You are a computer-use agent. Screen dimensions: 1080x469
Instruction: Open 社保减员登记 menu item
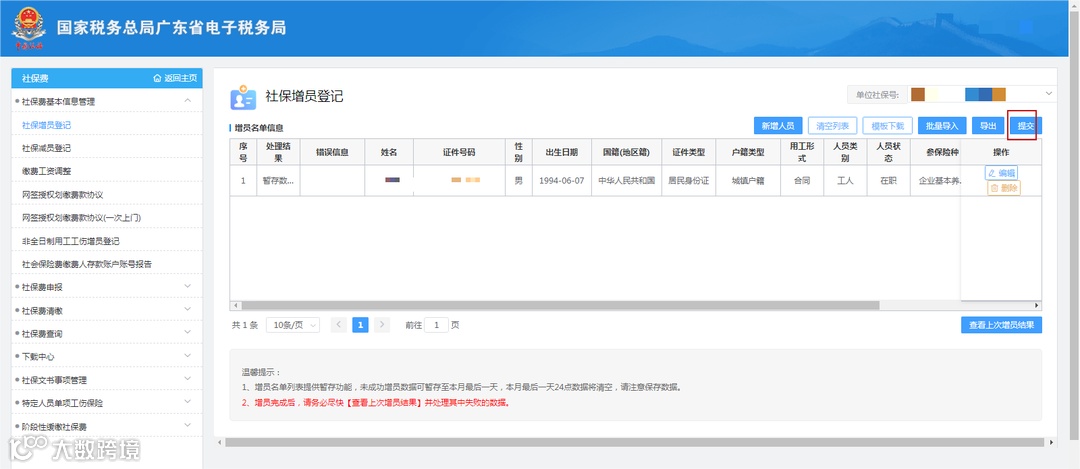[x=46, y=148]
